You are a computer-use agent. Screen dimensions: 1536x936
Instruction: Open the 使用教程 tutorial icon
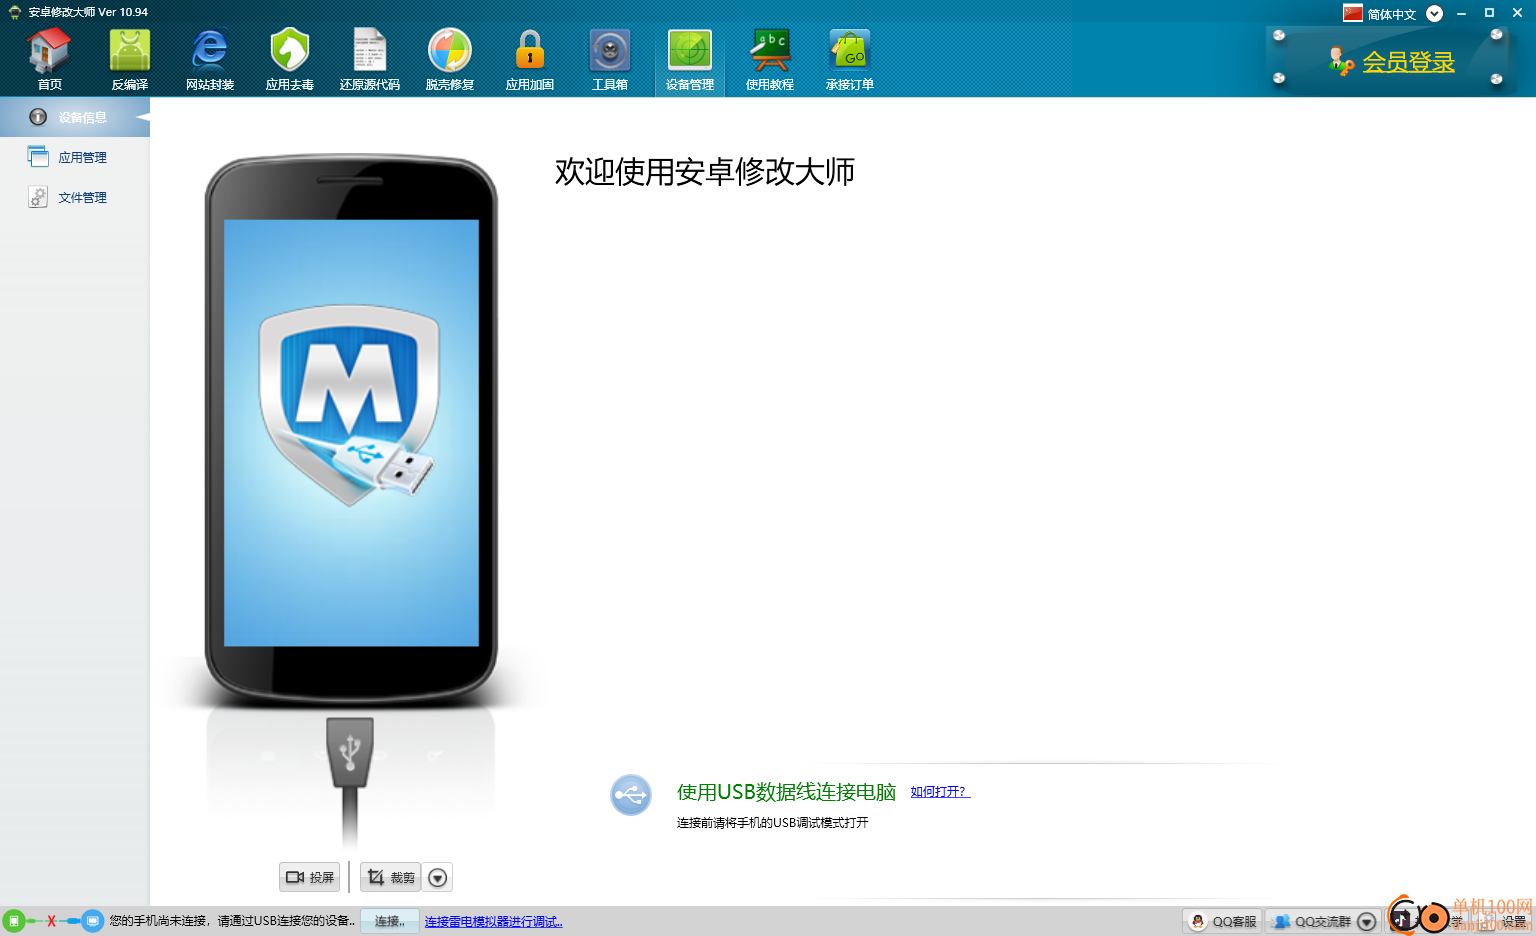click(770, 59)
